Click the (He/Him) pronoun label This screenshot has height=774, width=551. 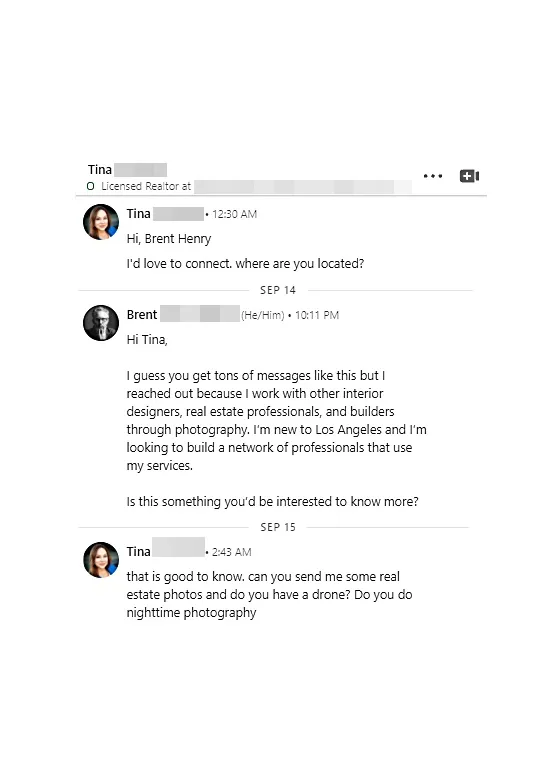(x=263, y=315)
